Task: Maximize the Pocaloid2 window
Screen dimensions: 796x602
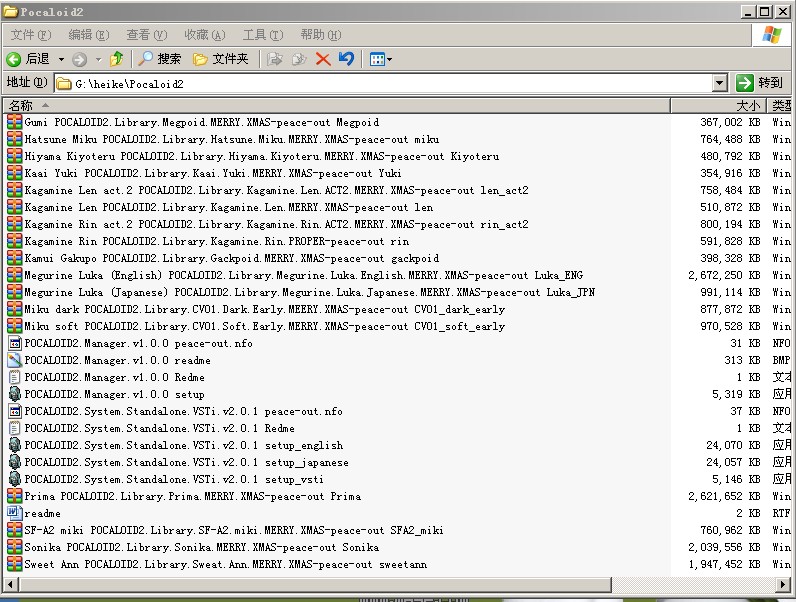Action: (x=765, y=11)
